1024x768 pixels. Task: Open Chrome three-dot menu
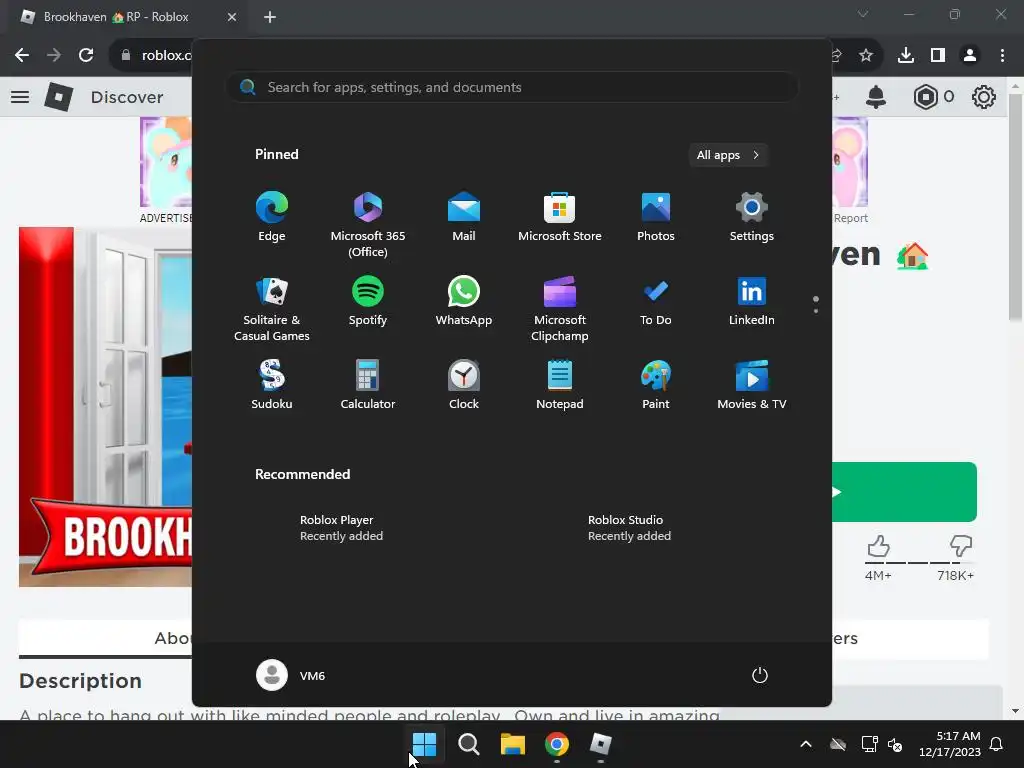click(x=1002, y=55)
